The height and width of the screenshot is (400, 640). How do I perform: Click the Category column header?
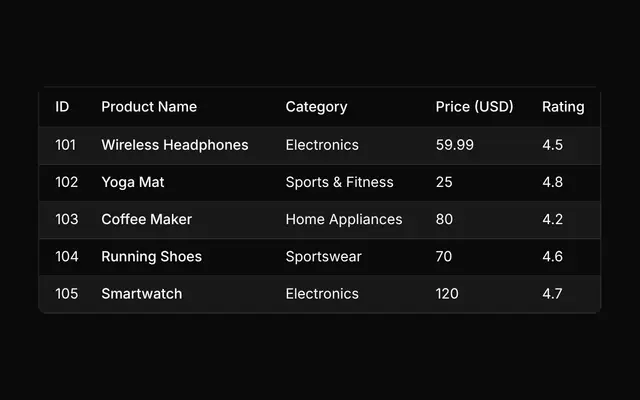[316, 107]
